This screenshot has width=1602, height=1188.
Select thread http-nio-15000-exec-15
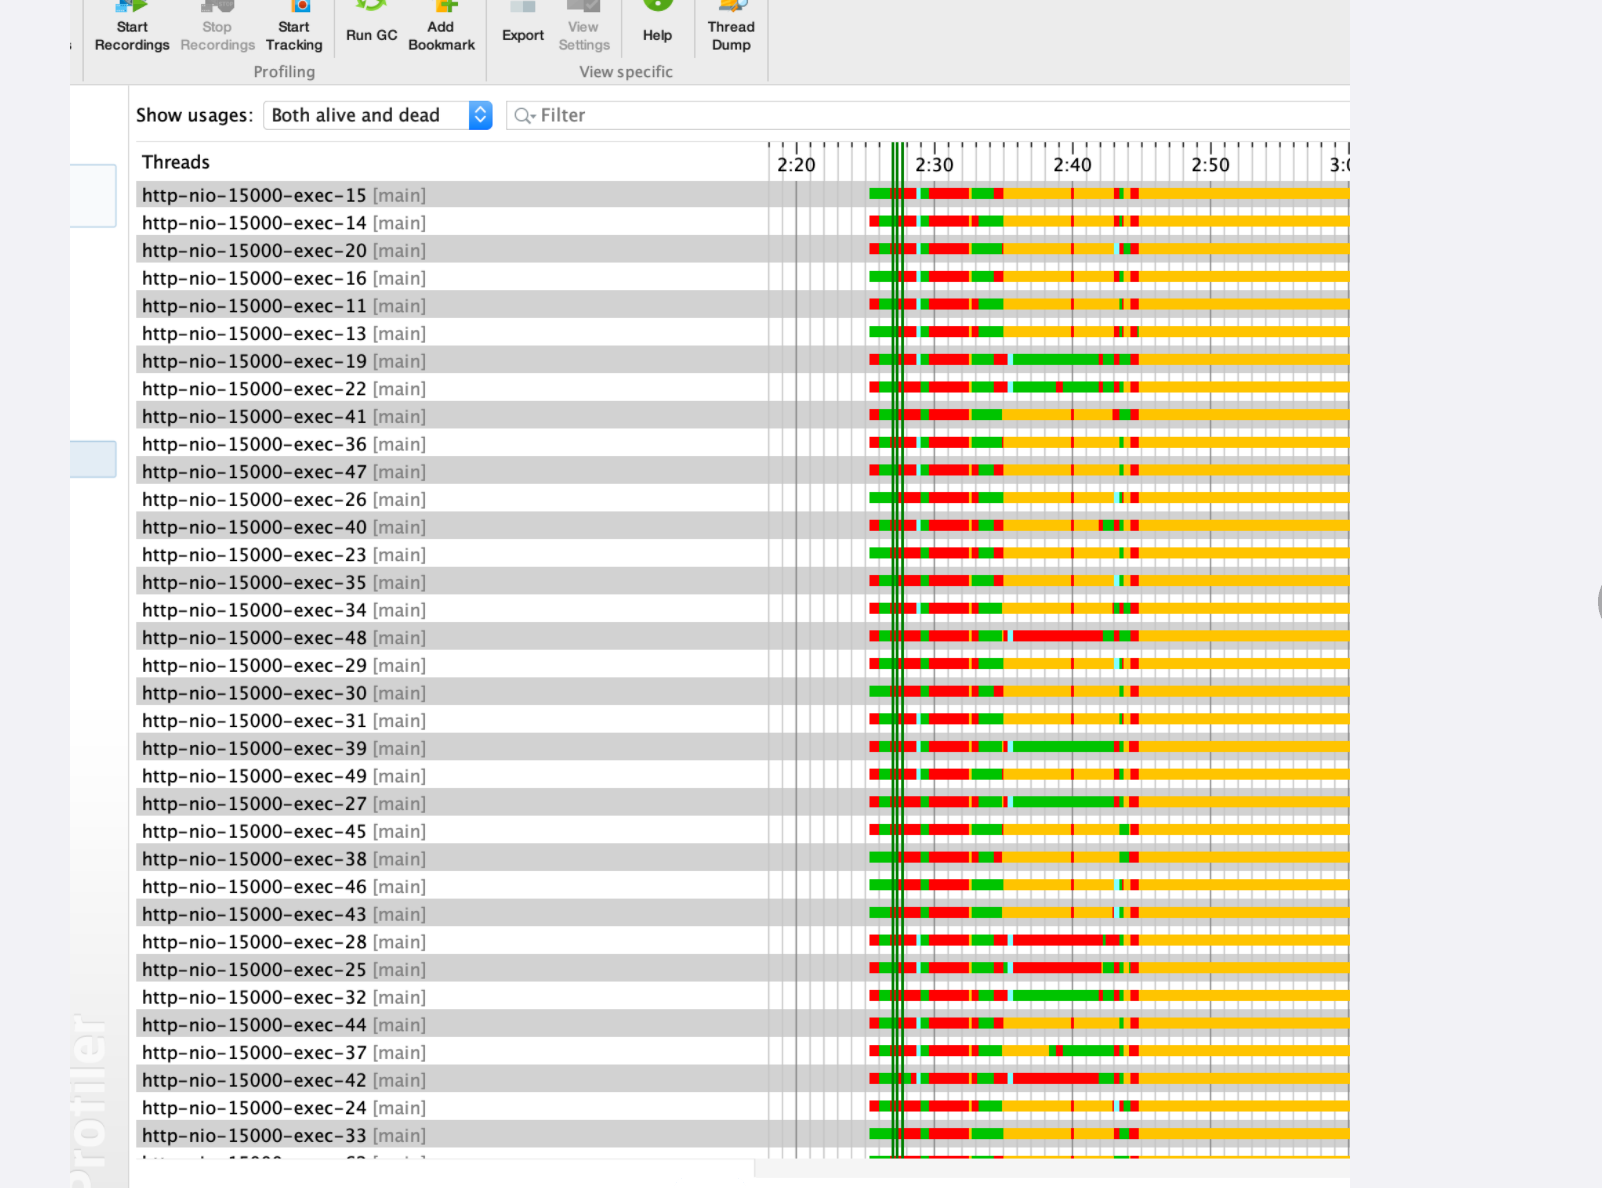pyautogui.click(x=285, y=195)
